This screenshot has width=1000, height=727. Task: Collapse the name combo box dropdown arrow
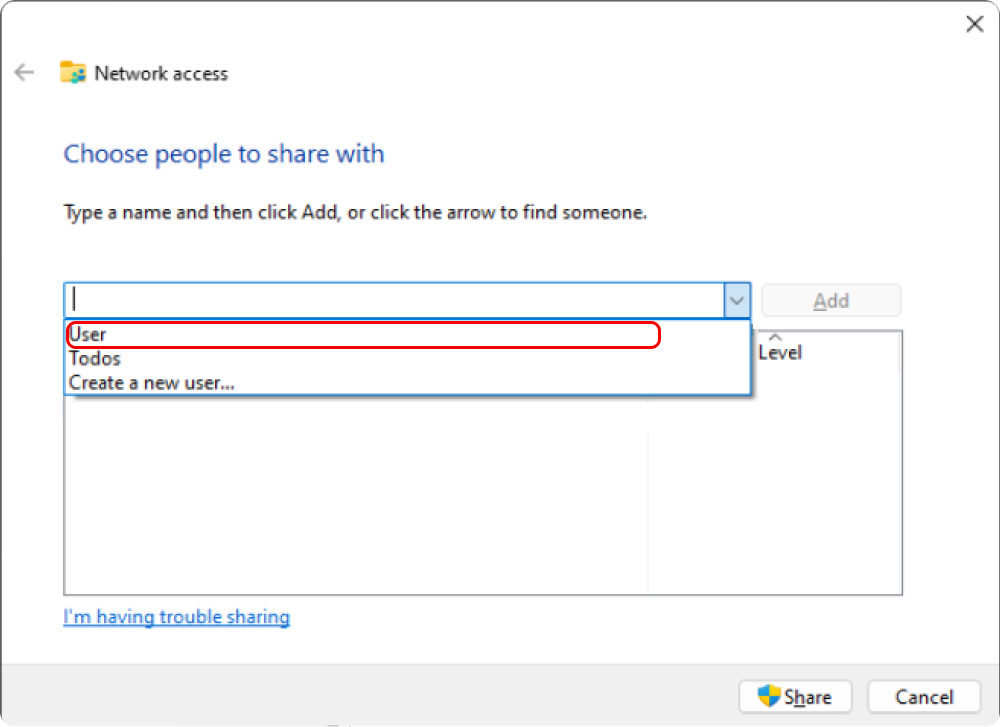pyautogui.click(x=737, y=300)
